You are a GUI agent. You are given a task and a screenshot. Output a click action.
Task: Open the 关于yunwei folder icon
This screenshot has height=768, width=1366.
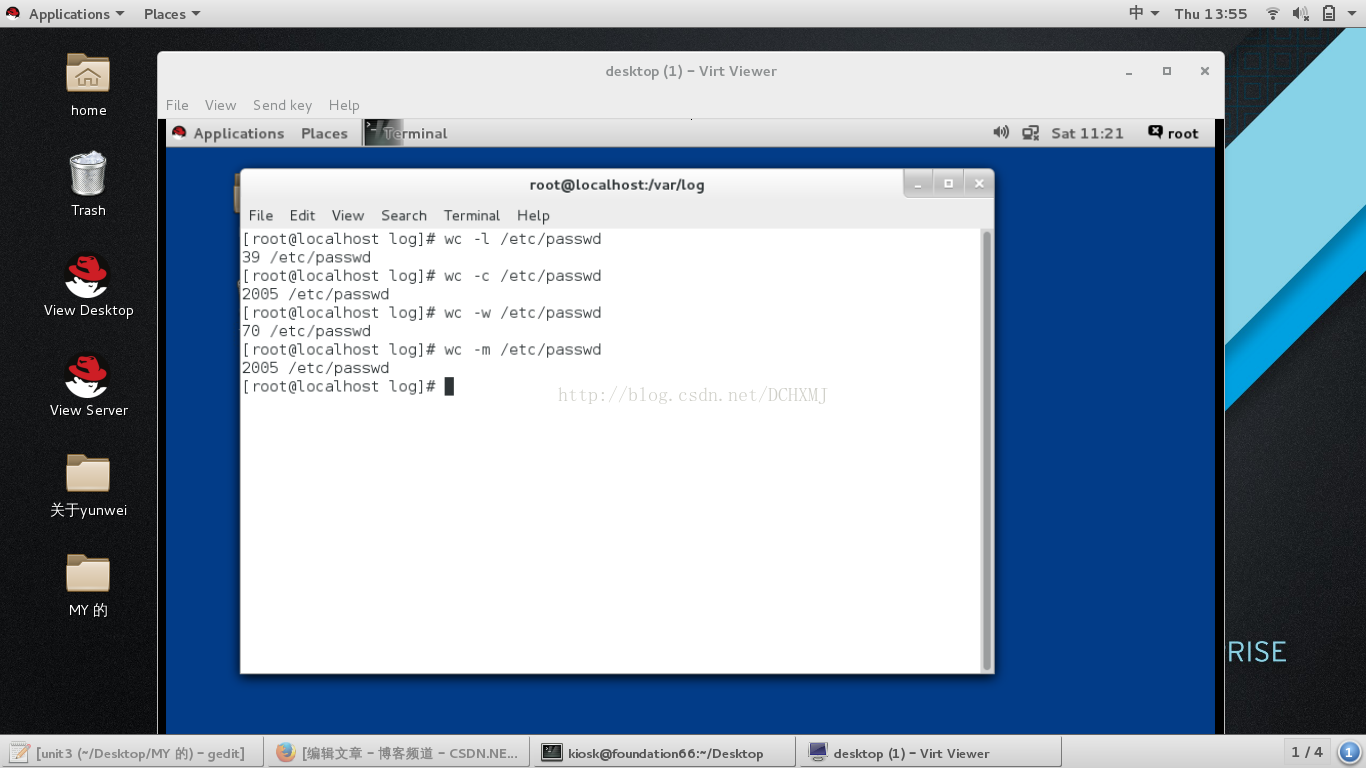coord(88,473)
